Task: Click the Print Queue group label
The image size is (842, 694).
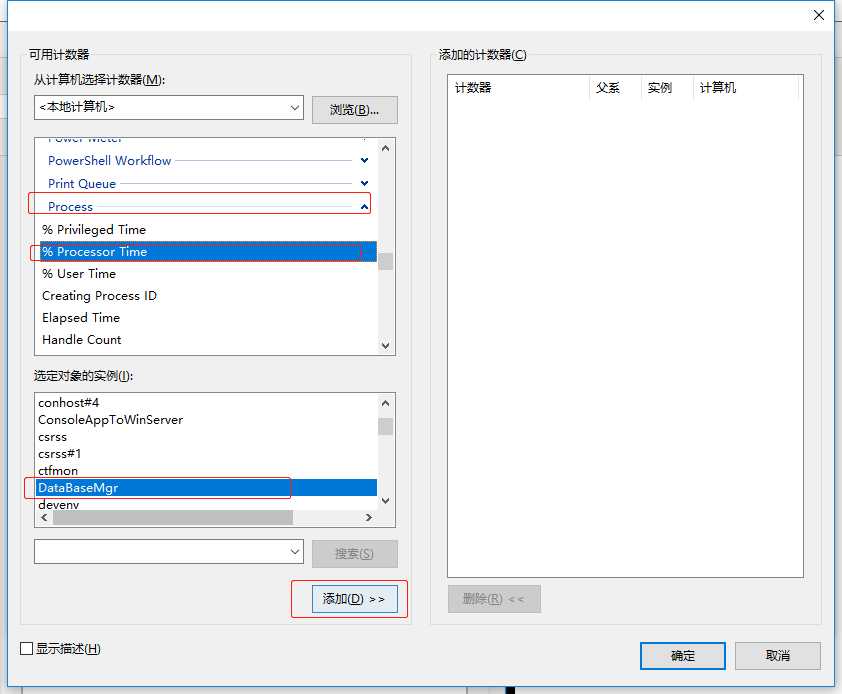Action: point(82,184)
